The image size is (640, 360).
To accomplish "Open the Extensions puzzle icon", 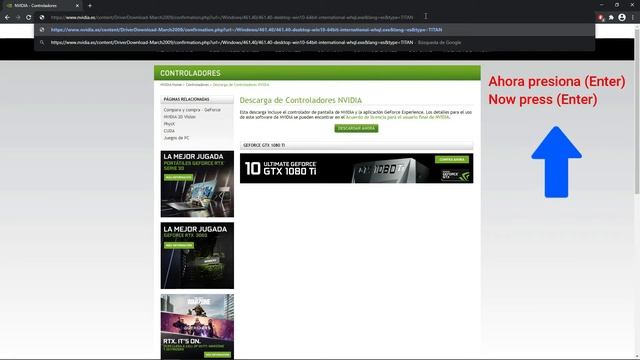I will coord(611,18).
